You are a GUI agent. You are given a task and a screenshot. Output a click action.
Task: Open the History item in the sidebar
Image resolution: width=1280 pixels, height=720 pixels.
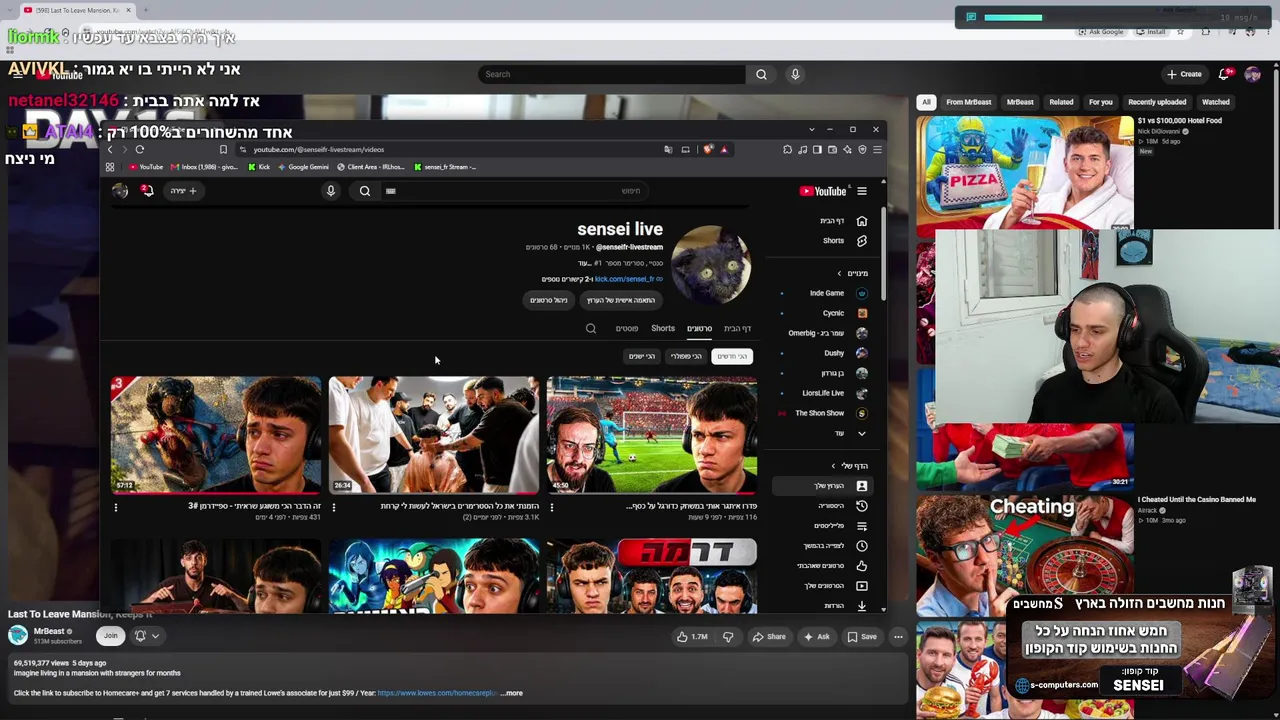coord(862,506)
